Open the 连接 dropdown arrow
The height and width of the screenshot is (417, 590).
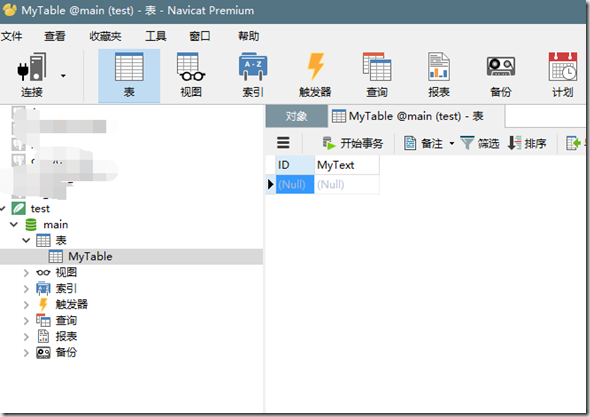click(63, 76)
